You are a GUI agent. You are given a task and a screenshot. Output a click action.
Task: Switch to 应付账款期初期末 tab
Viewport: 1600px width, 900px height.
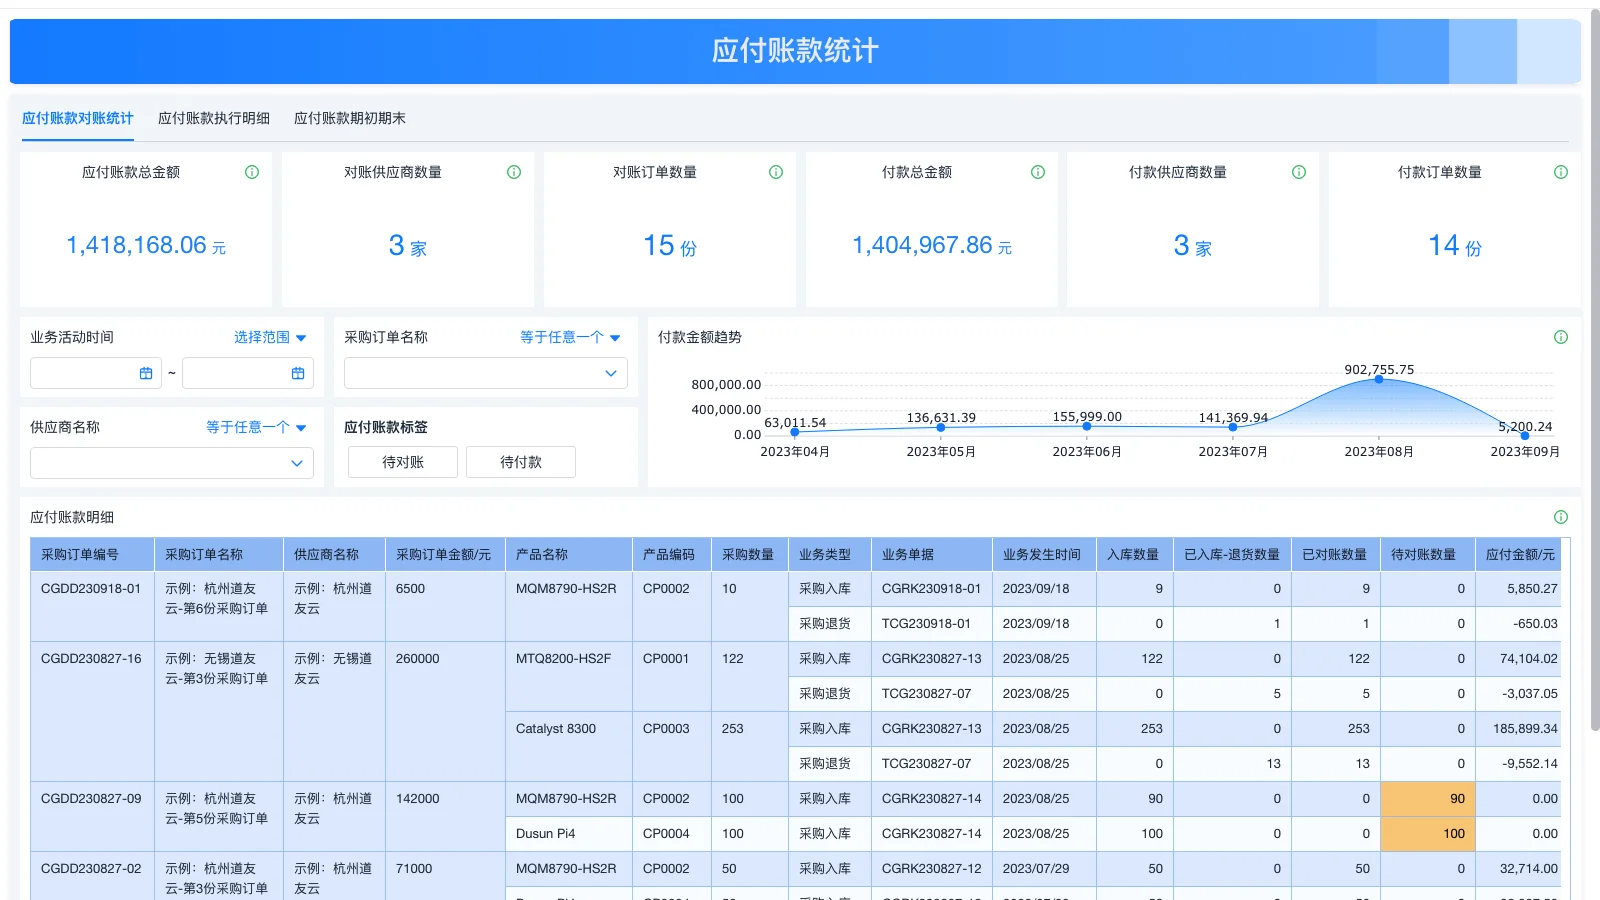pos(350,118)
